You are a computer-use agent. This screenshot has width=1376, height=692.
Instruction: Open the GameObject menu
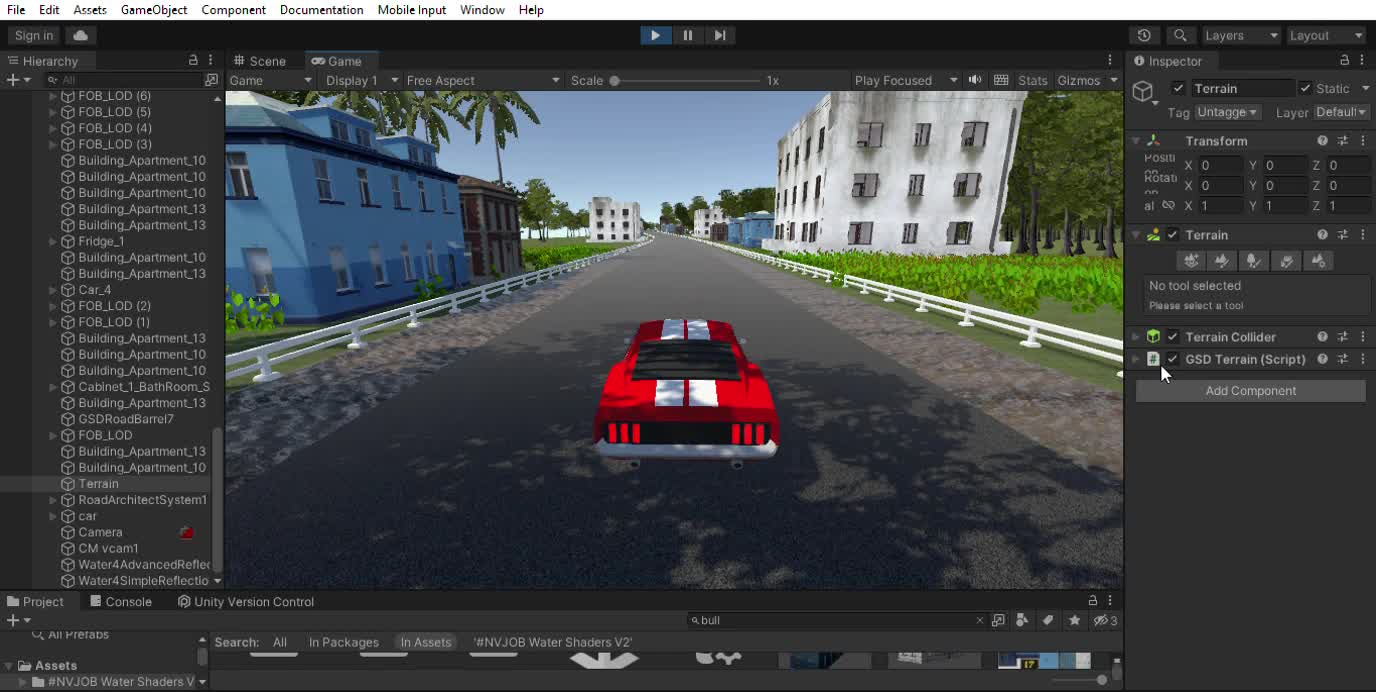(x=154, y=10)
